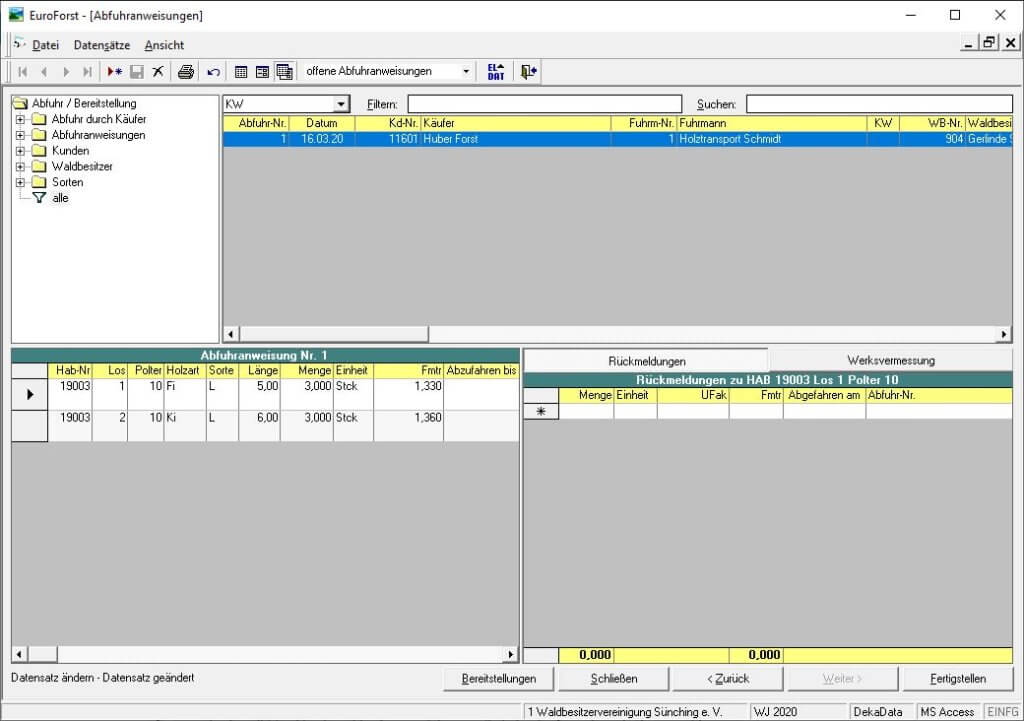Click the ELDAT export icon
Screen dimensions: 1024x721
click(x=496, y=72)
